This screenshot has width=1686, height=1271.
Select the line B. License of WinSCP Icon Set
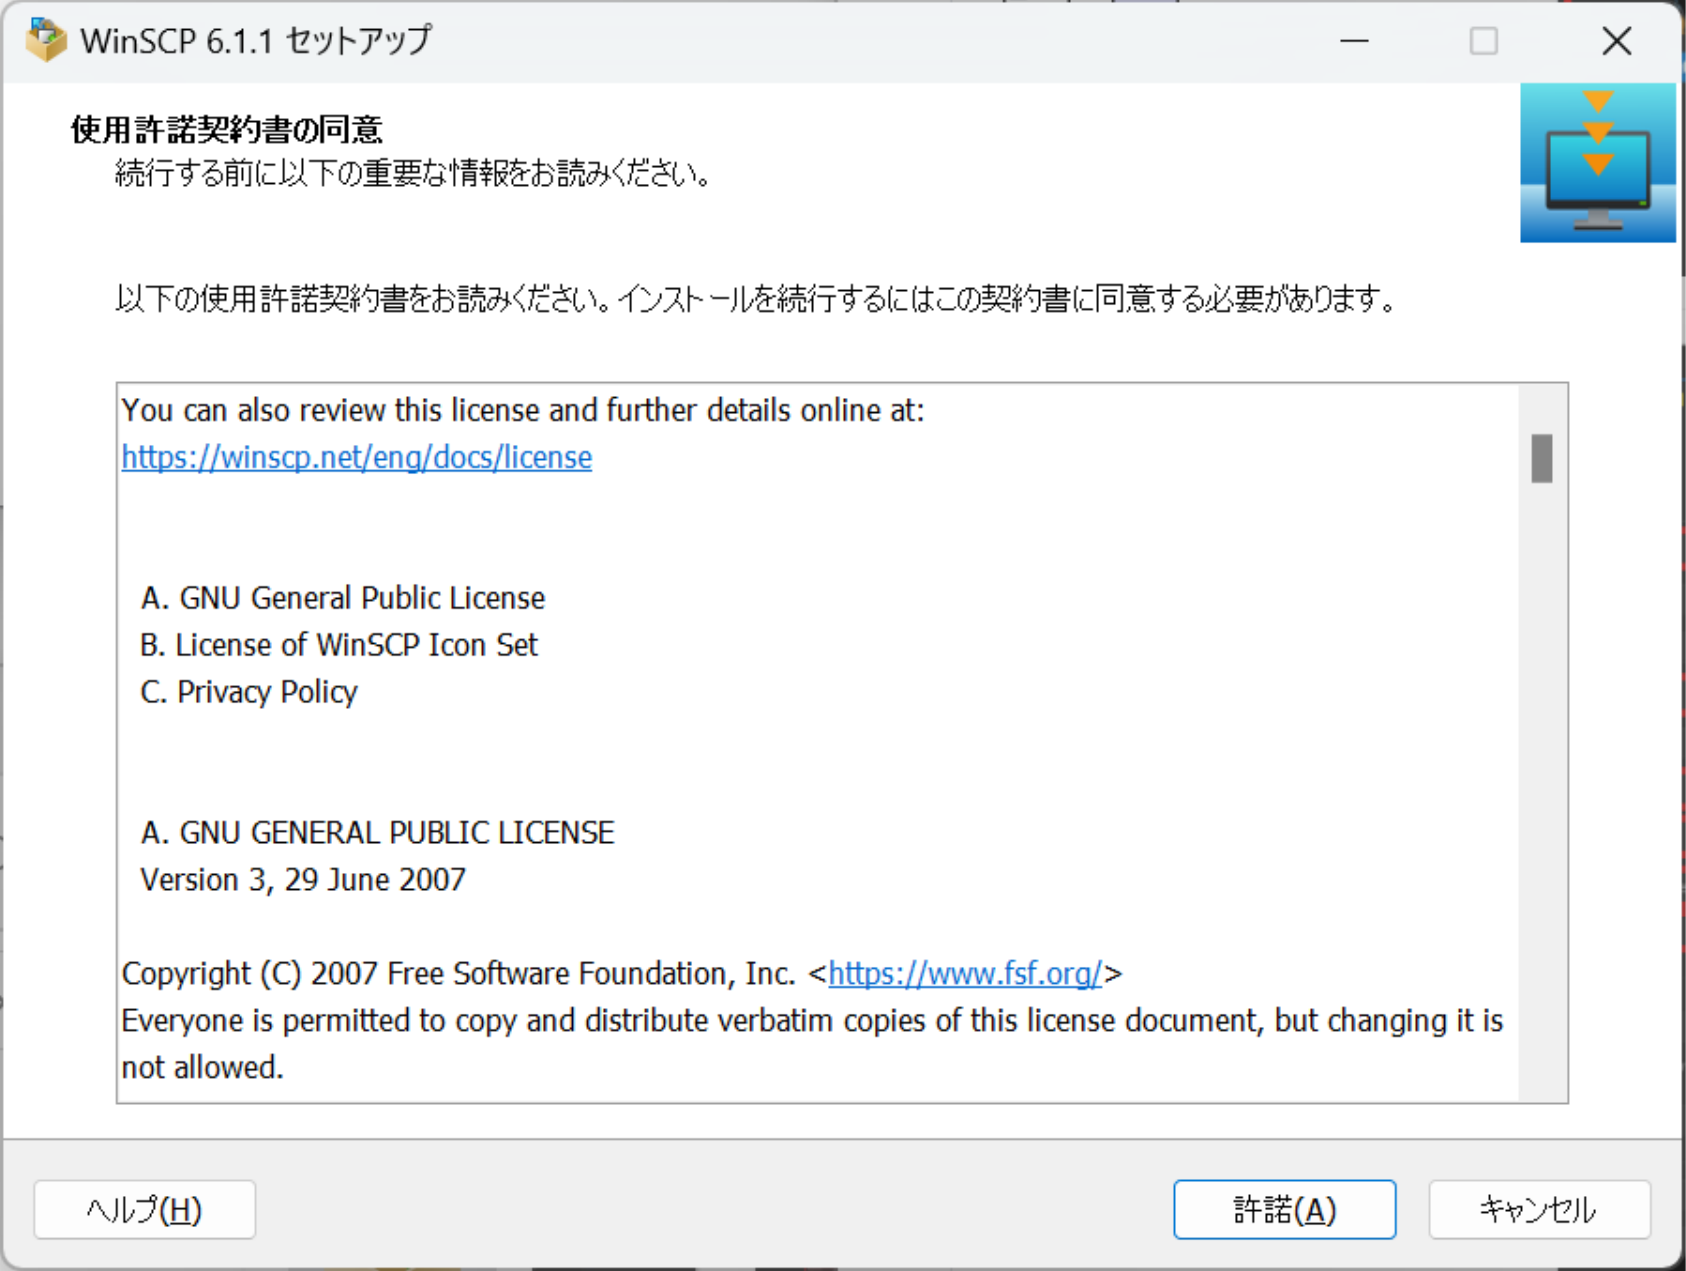[x=338, y=644]
